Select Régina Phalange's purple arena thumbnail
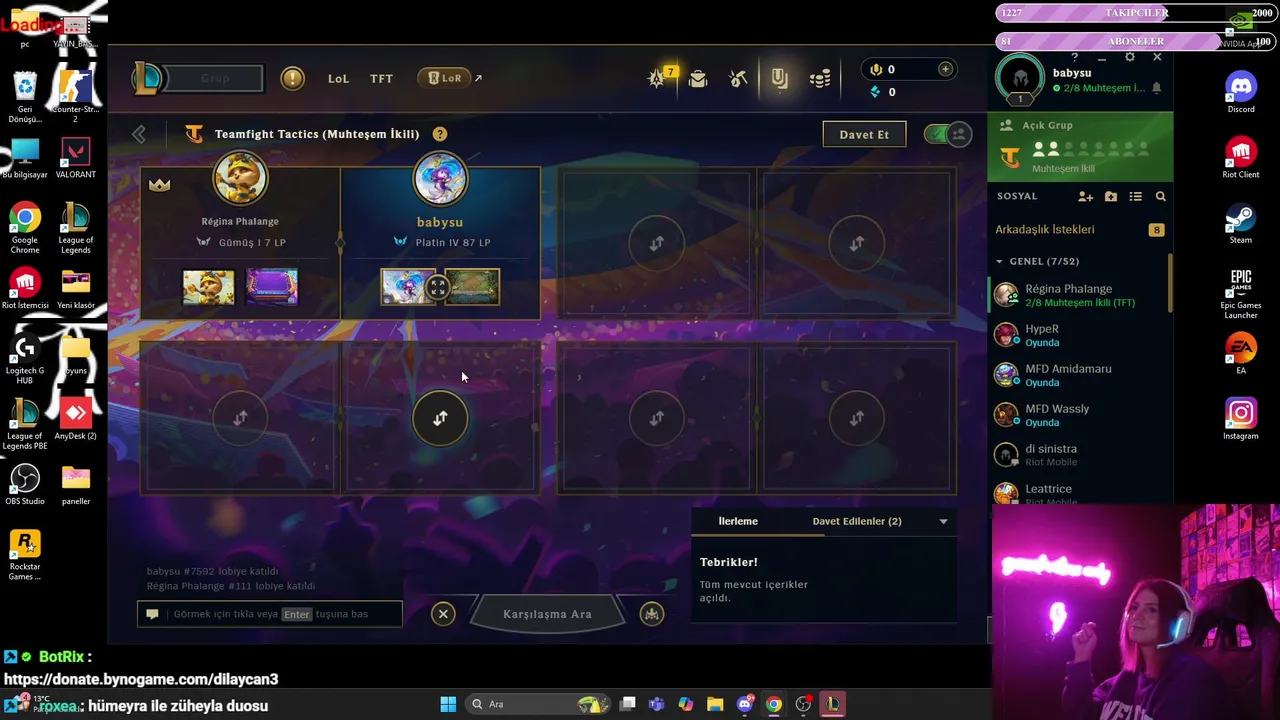The height and width of the screenshot is (720, 1280). pos(272,287)
